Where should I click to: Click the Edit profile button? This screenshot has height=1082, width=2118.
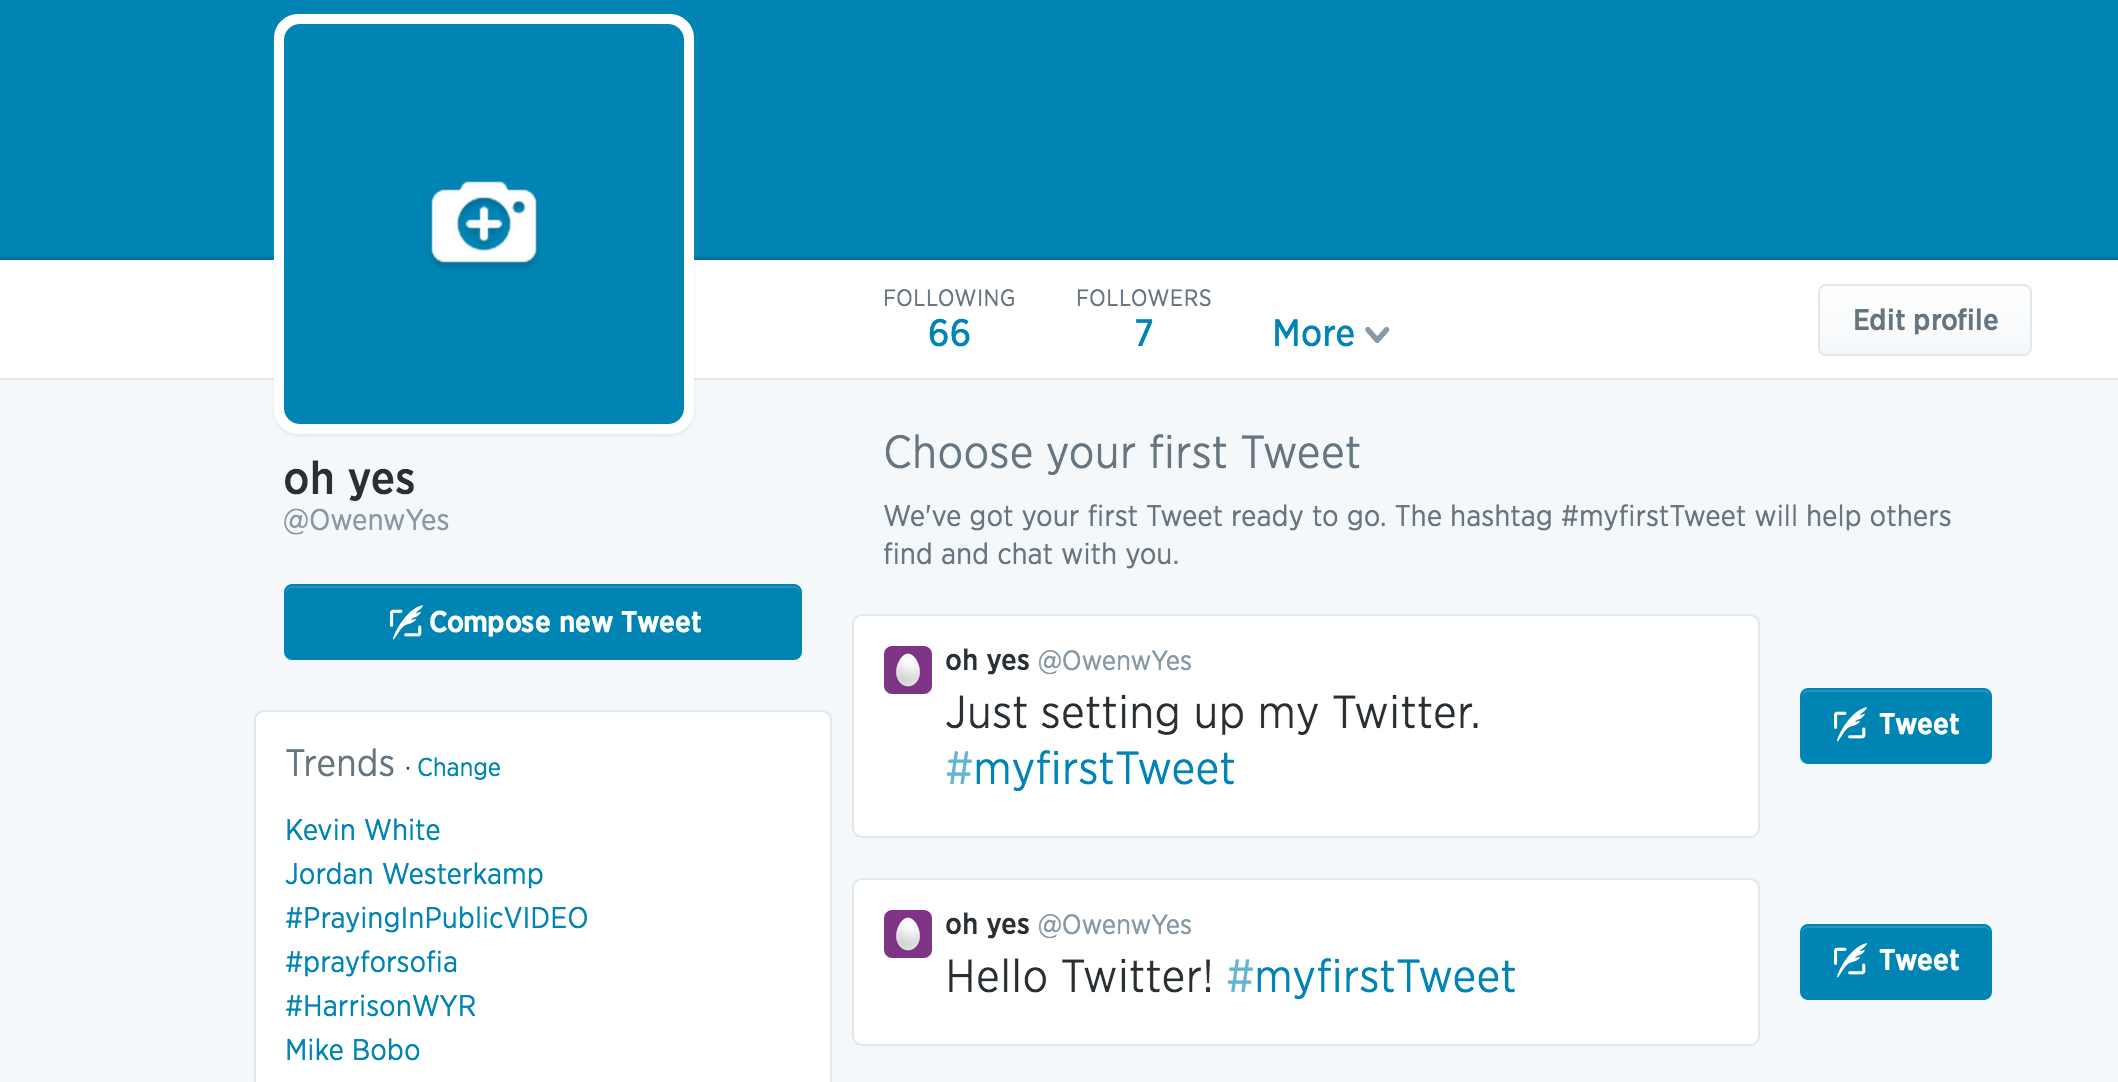coord(1924,320)
